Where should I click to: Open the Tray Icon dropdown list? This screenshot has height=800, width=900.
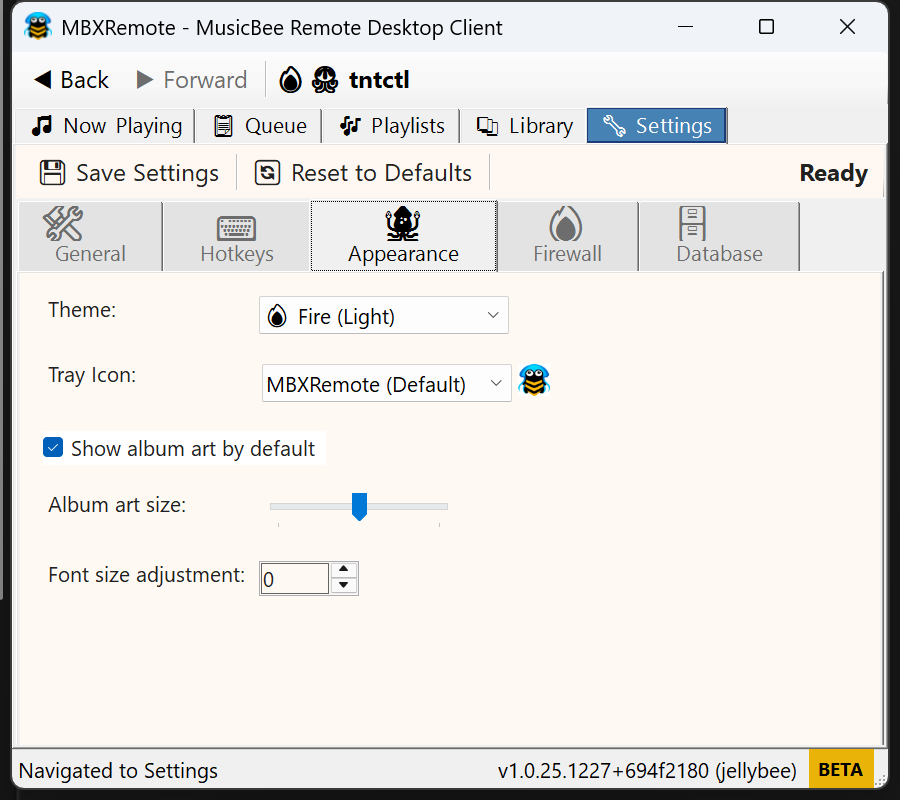coord(386,384)
